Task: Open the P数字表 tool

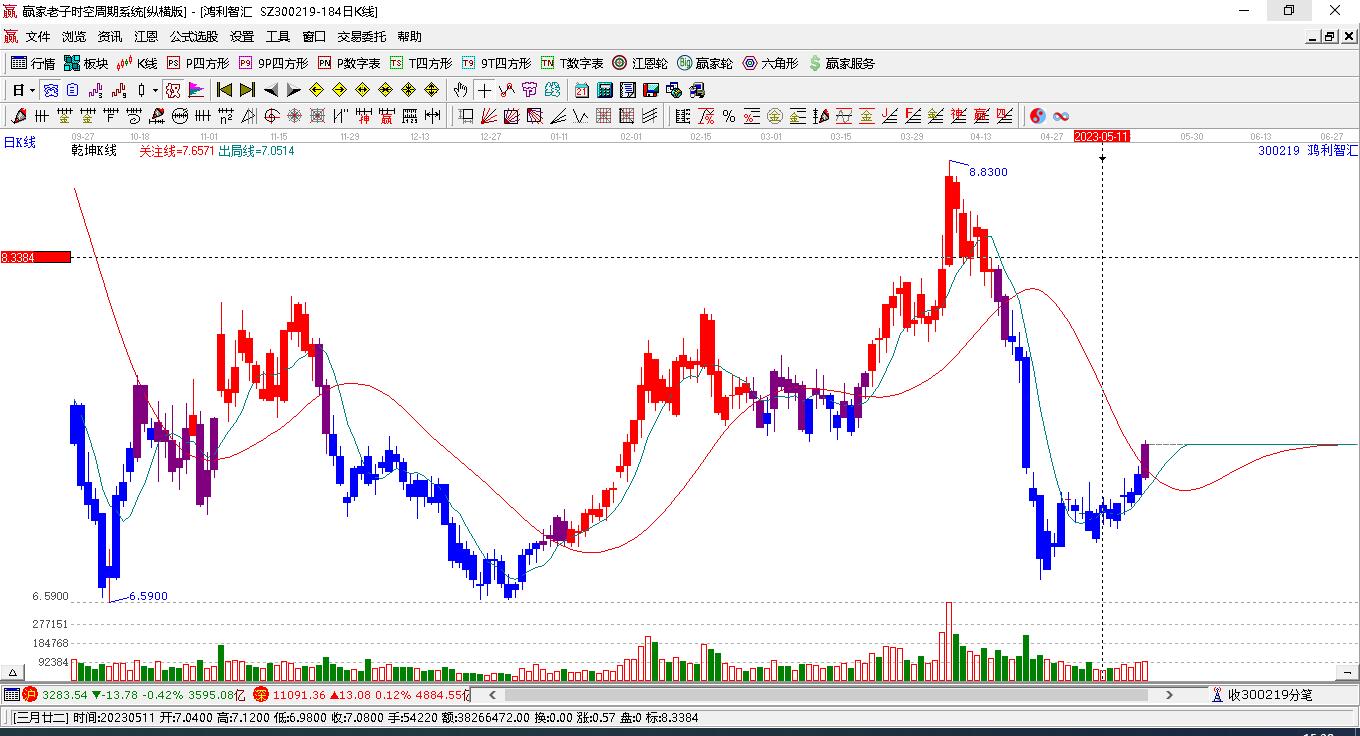Action: [349, 63]
